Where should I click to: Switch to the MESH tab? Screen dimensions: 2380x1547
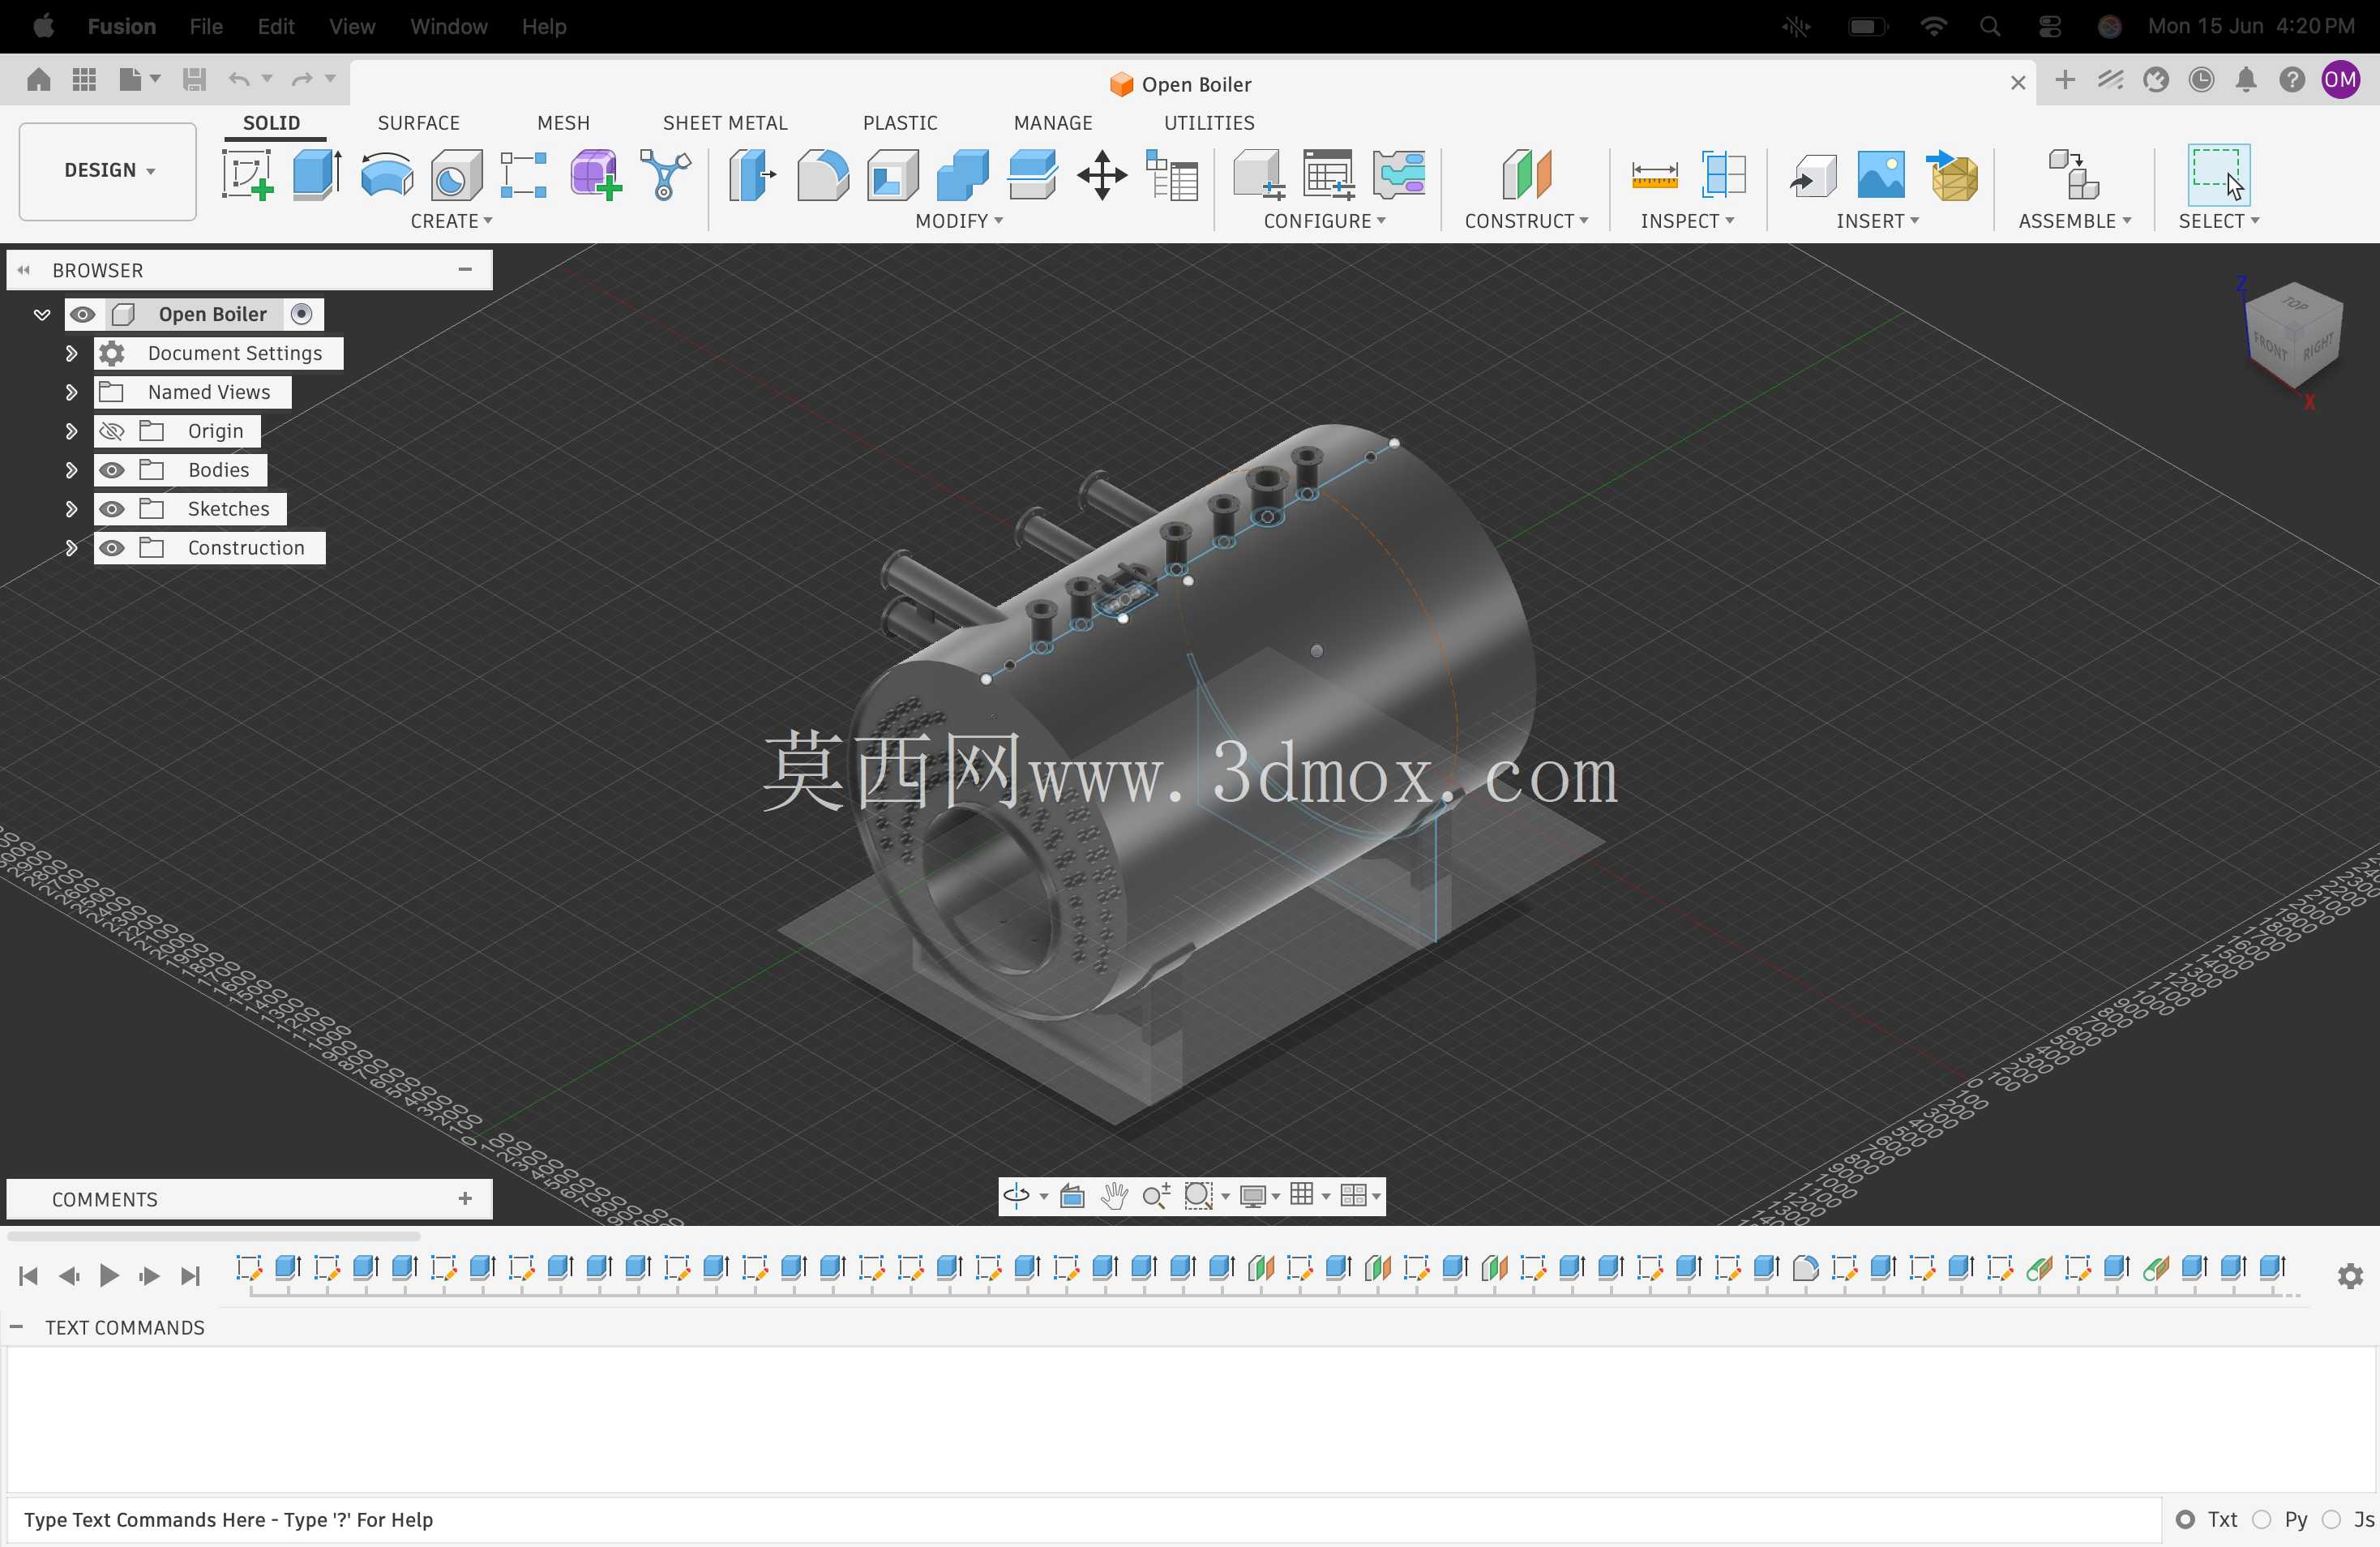point(563,123)
